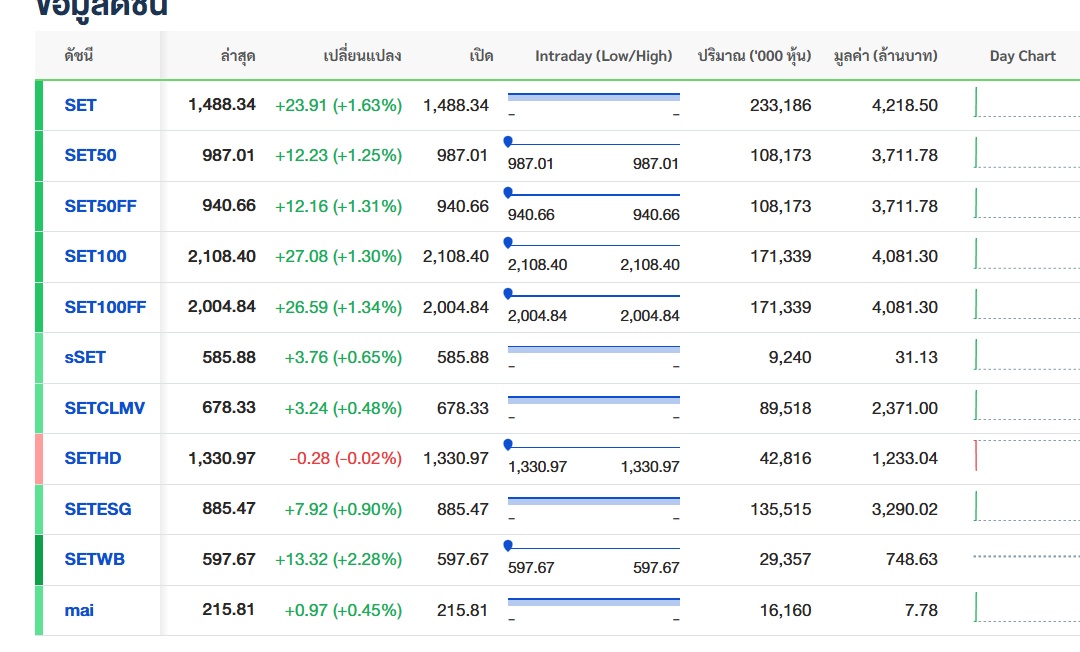Screen dimensions: 1080x652
Task: Open the SET100 index details
Action: [x=95, y=256]
